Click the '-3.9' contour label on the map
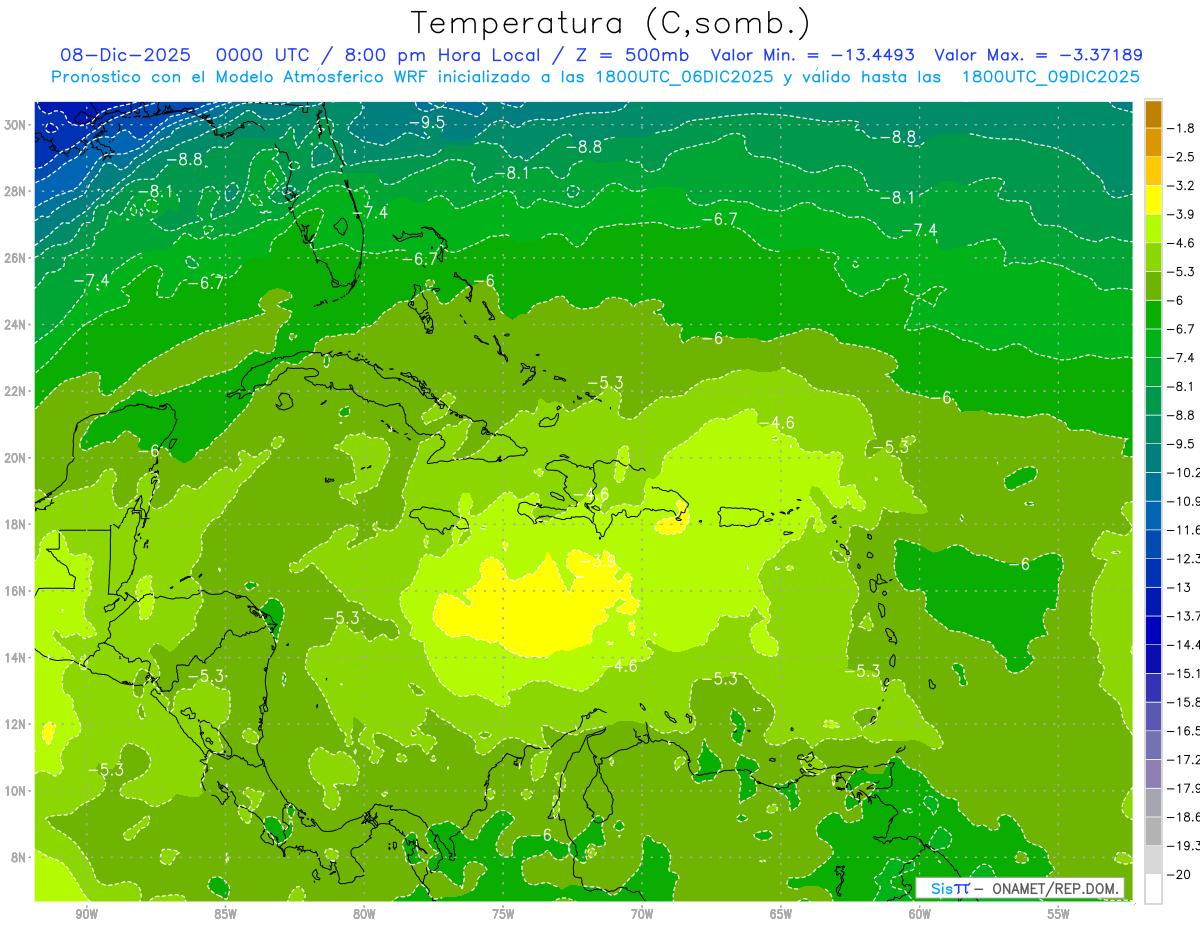Image resolution: width=1200 pixels, height=927 pixels. [x=599, y=562]
